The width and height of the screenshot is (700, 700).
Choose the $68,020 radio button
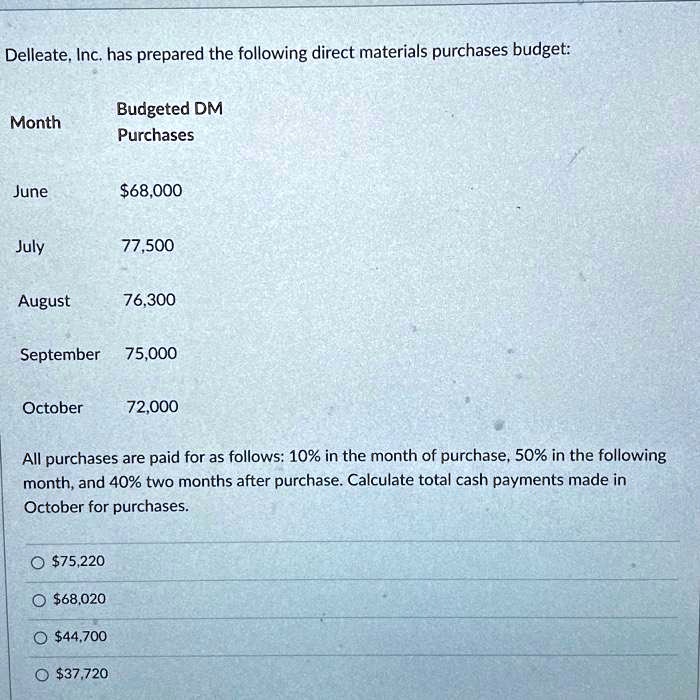coord(36,599)
